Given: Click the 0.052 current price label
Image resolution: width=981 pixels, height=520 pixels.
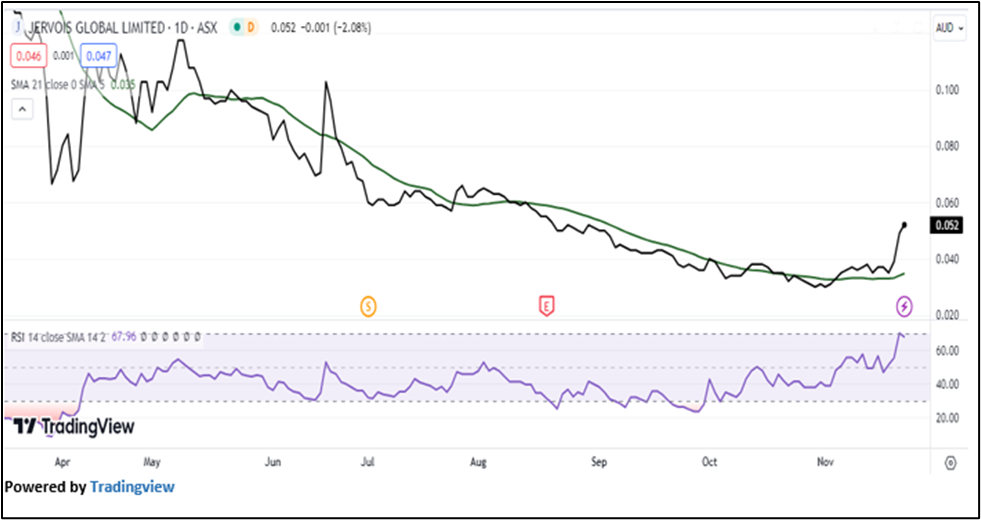Looking at the screenshot, I should coord(945,225).
